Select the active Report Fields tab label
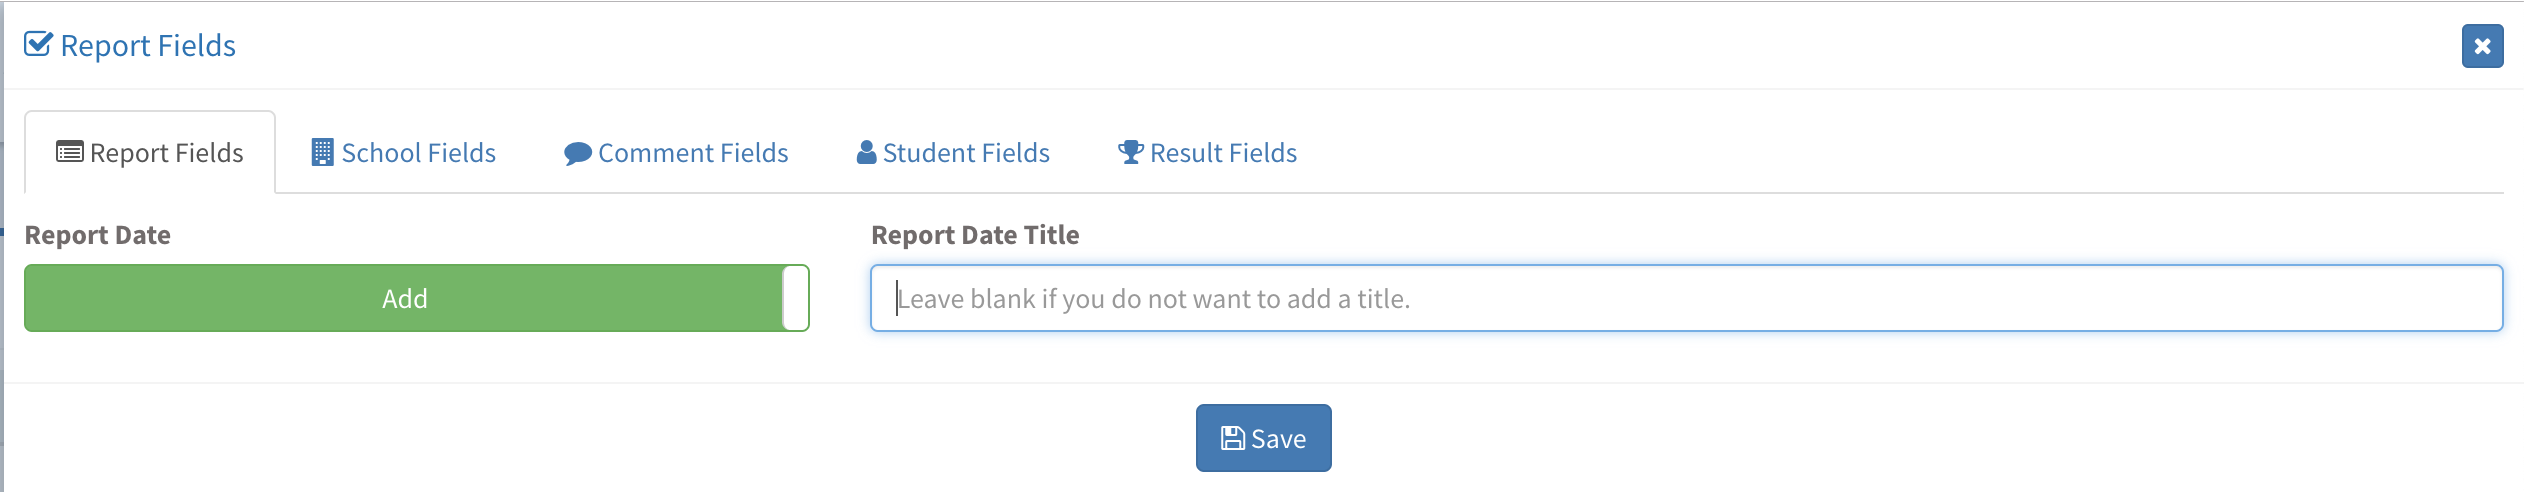2524x492 pixels. (x=166, y=153)
